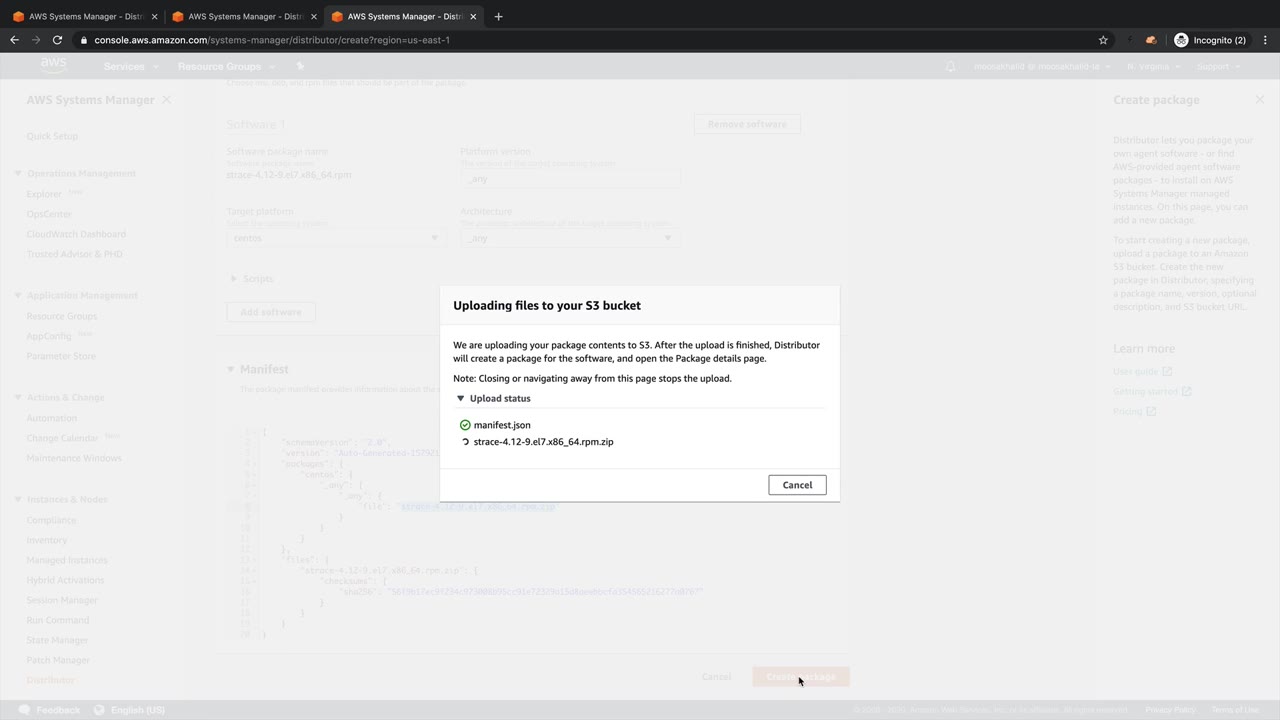The height and width of the screenshot is (720, 1280).
Task: Collapse the Manifest section
Action: 231,369
